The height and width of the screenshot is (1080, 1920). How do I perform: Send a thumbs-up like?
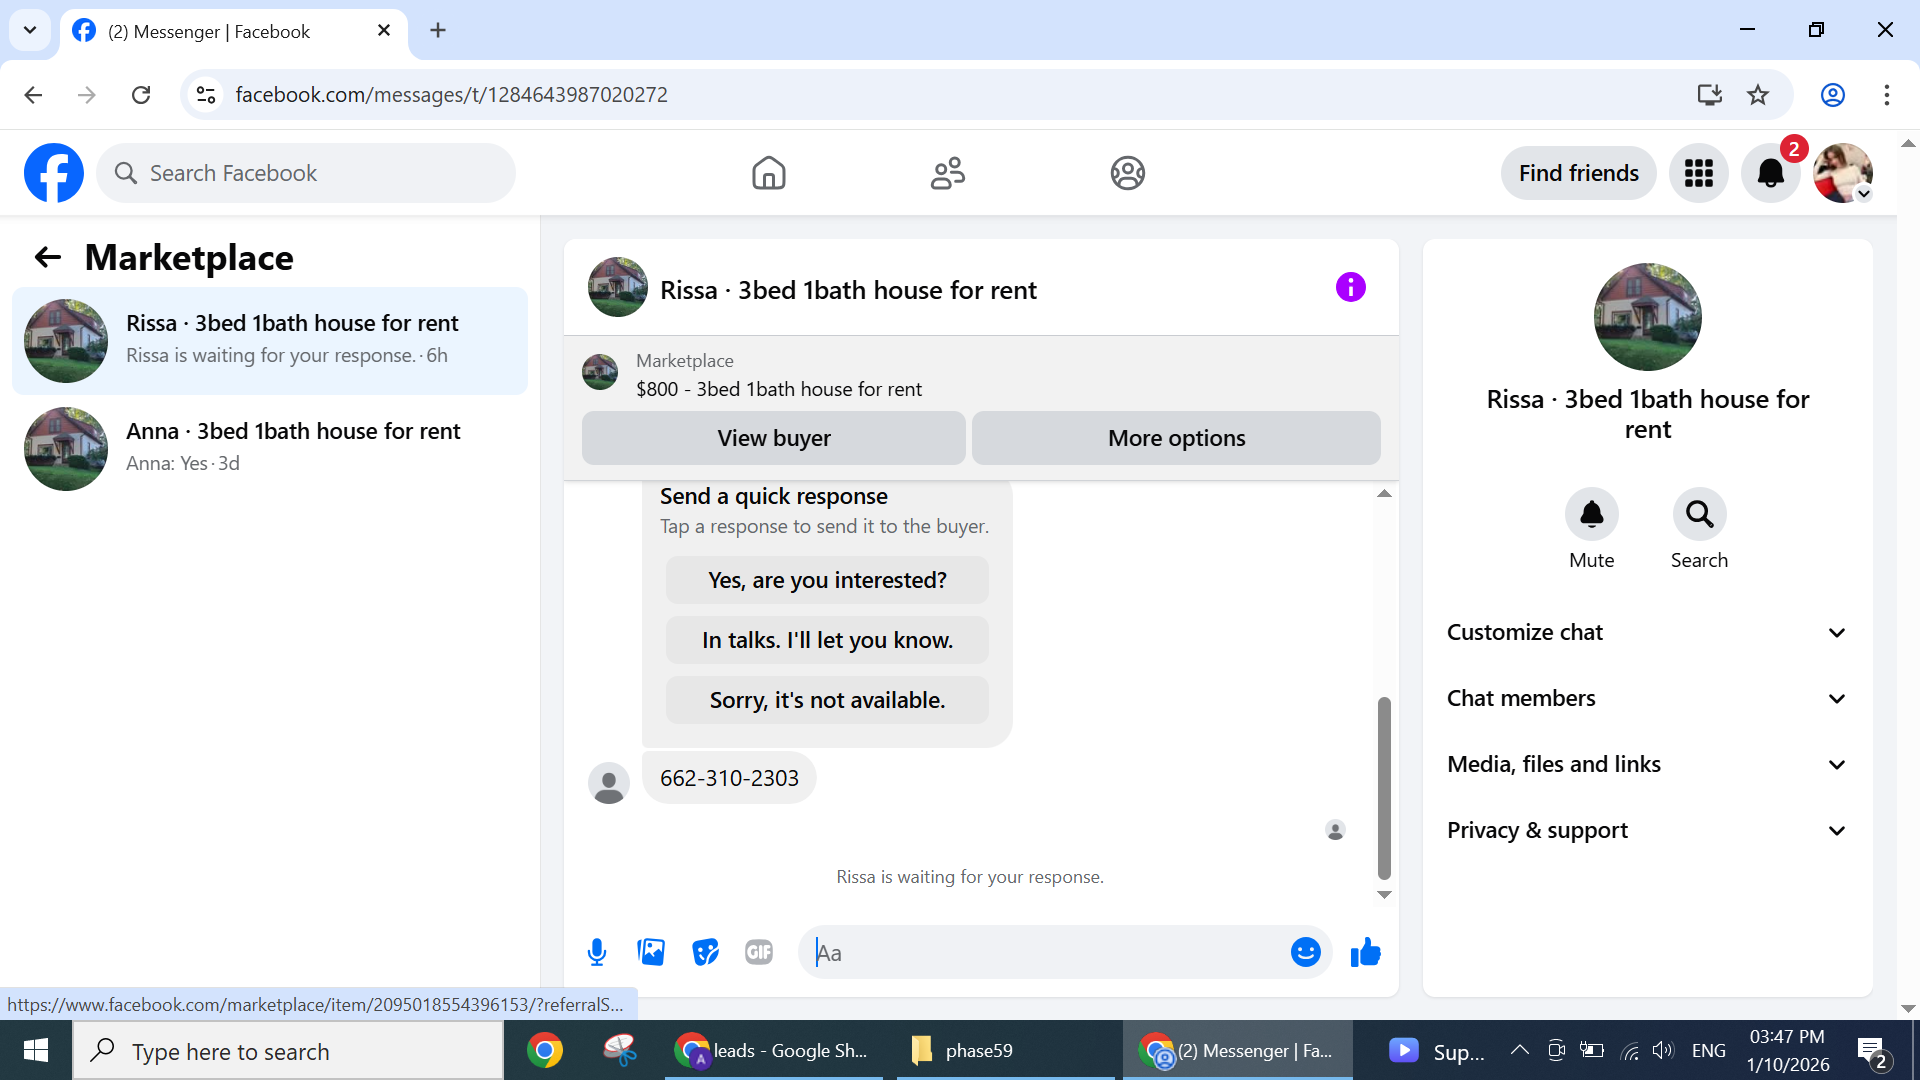click(x=1365, y=952)
